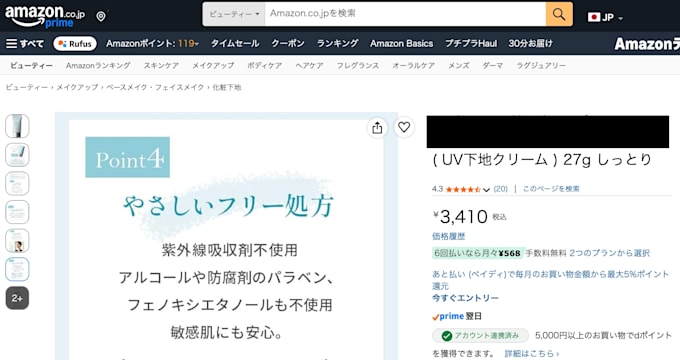Expand rating breakdown chevron next to stars
The image size is (680, 360).
[486, 190]
